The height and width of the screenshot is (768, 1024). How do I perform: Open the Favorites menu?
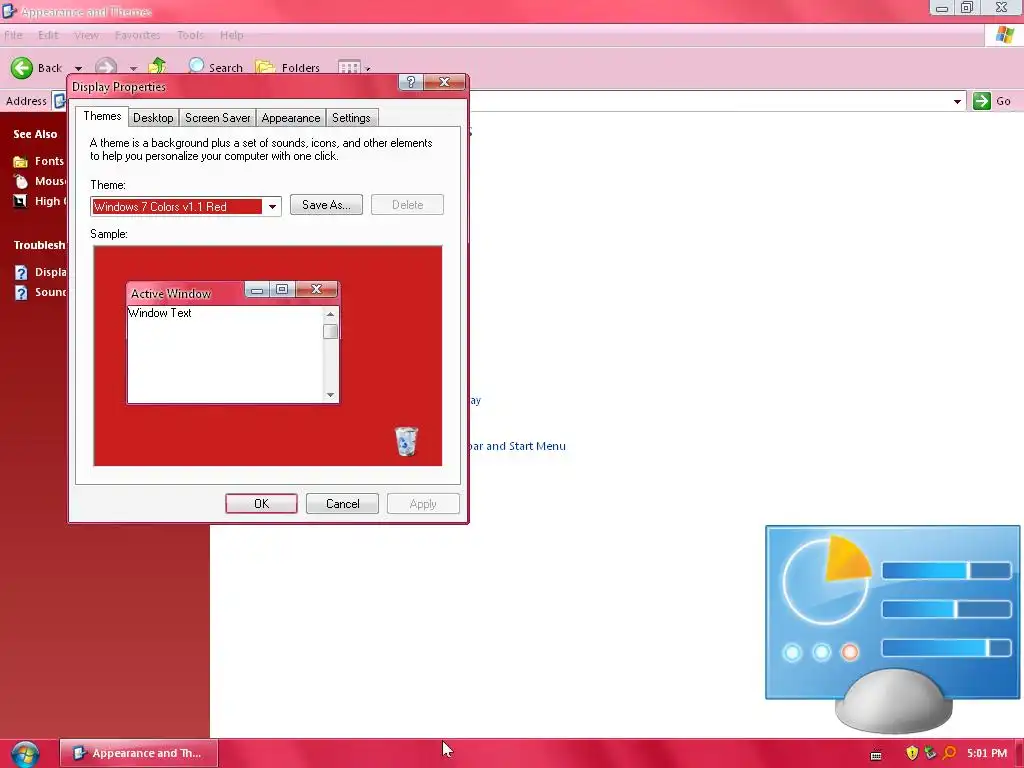click(137, 35)
